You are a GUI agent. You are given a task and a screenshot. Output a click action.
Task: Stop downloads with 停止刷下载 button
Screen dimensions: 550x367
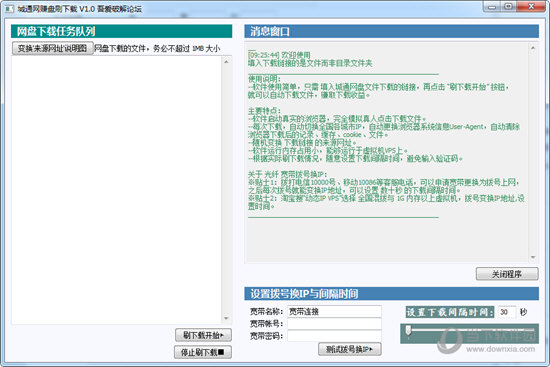coord(203,352)
